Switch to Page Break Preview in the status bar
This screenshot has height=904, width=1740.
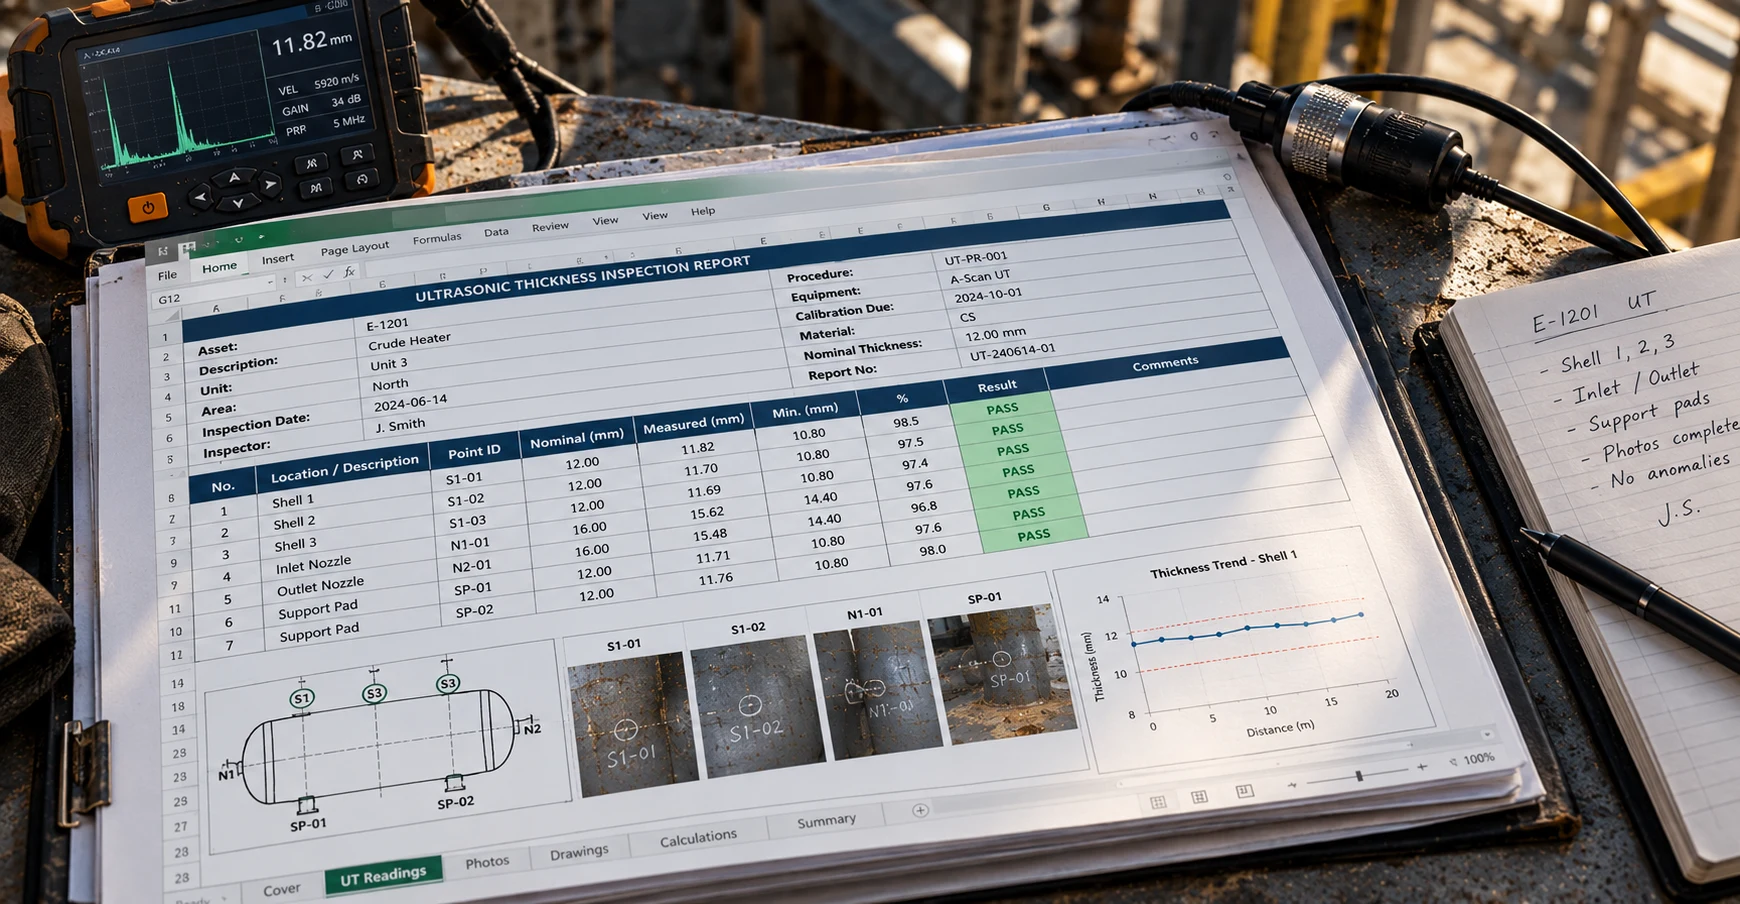click(x=1245, y=792)
